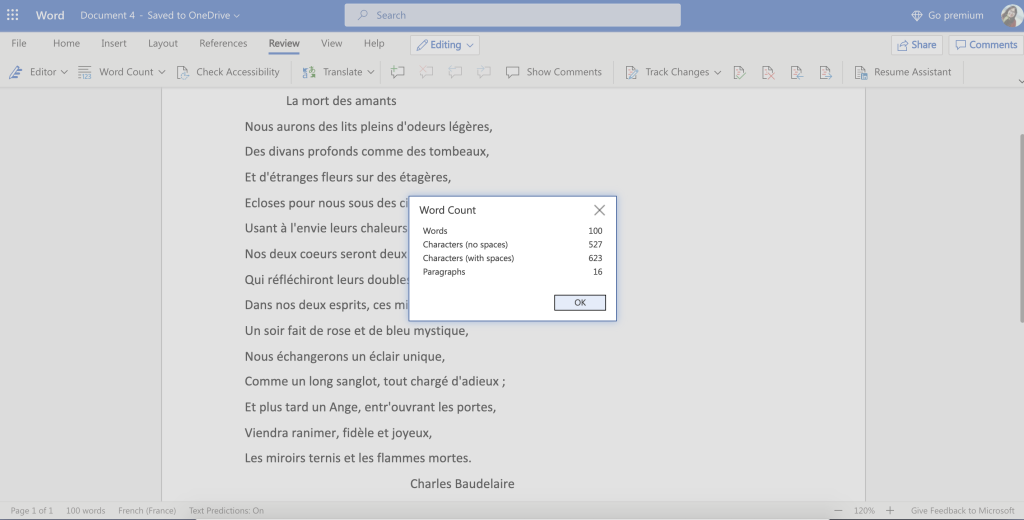Click the Search input field
This screenshot has width=1024, height=520.
(x=513, y=15)
